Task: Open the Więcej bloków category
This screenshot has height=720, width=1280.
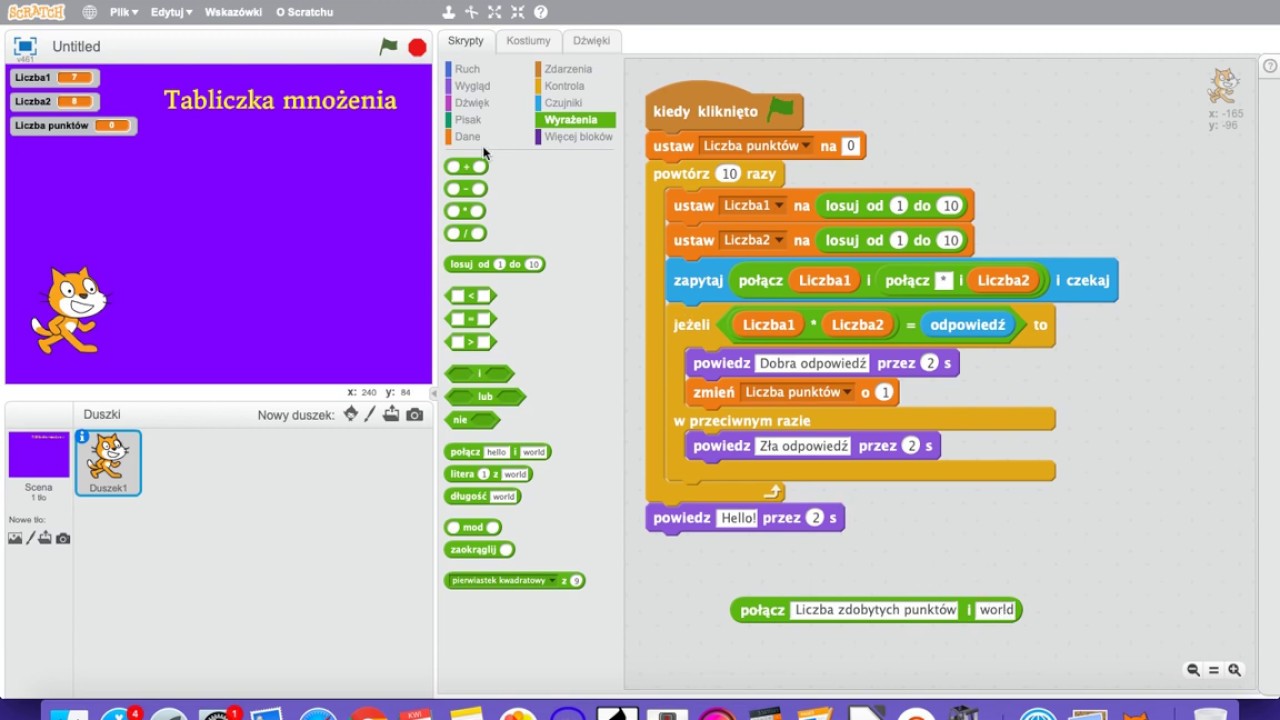Action: [x=578, y=137]
